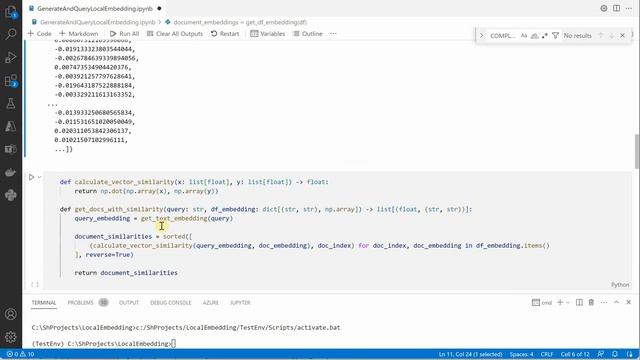Switch to the OUTPUT tab
Screen dimensions: 640x360
point(129,302)
